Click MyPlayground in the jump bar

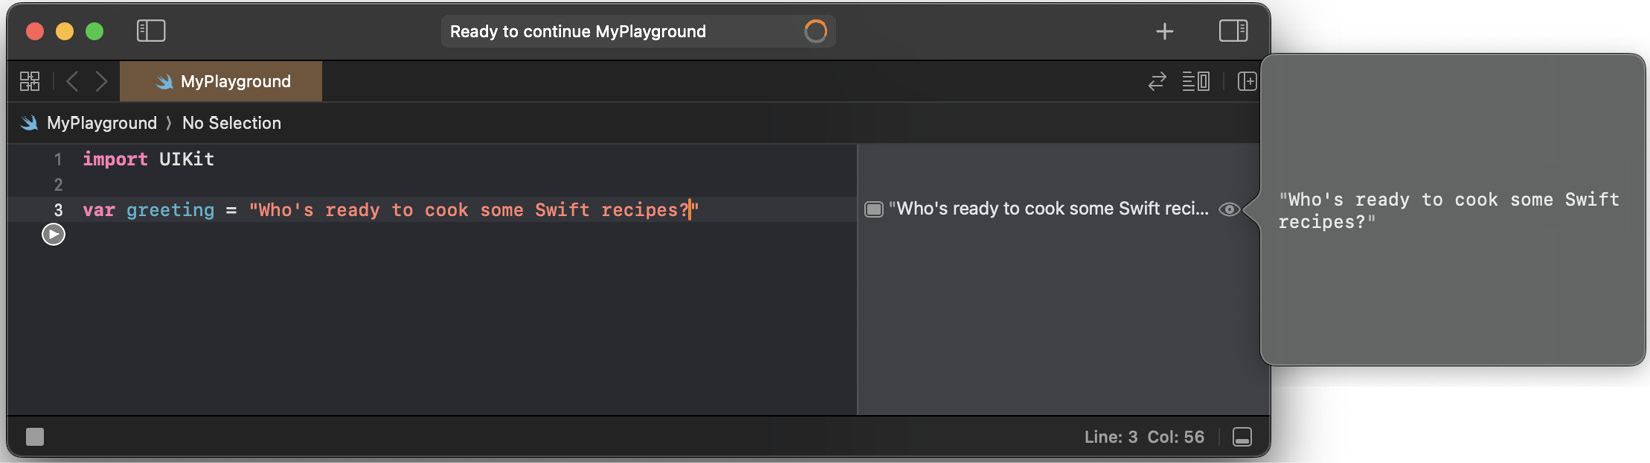click(x=101, y=123)
